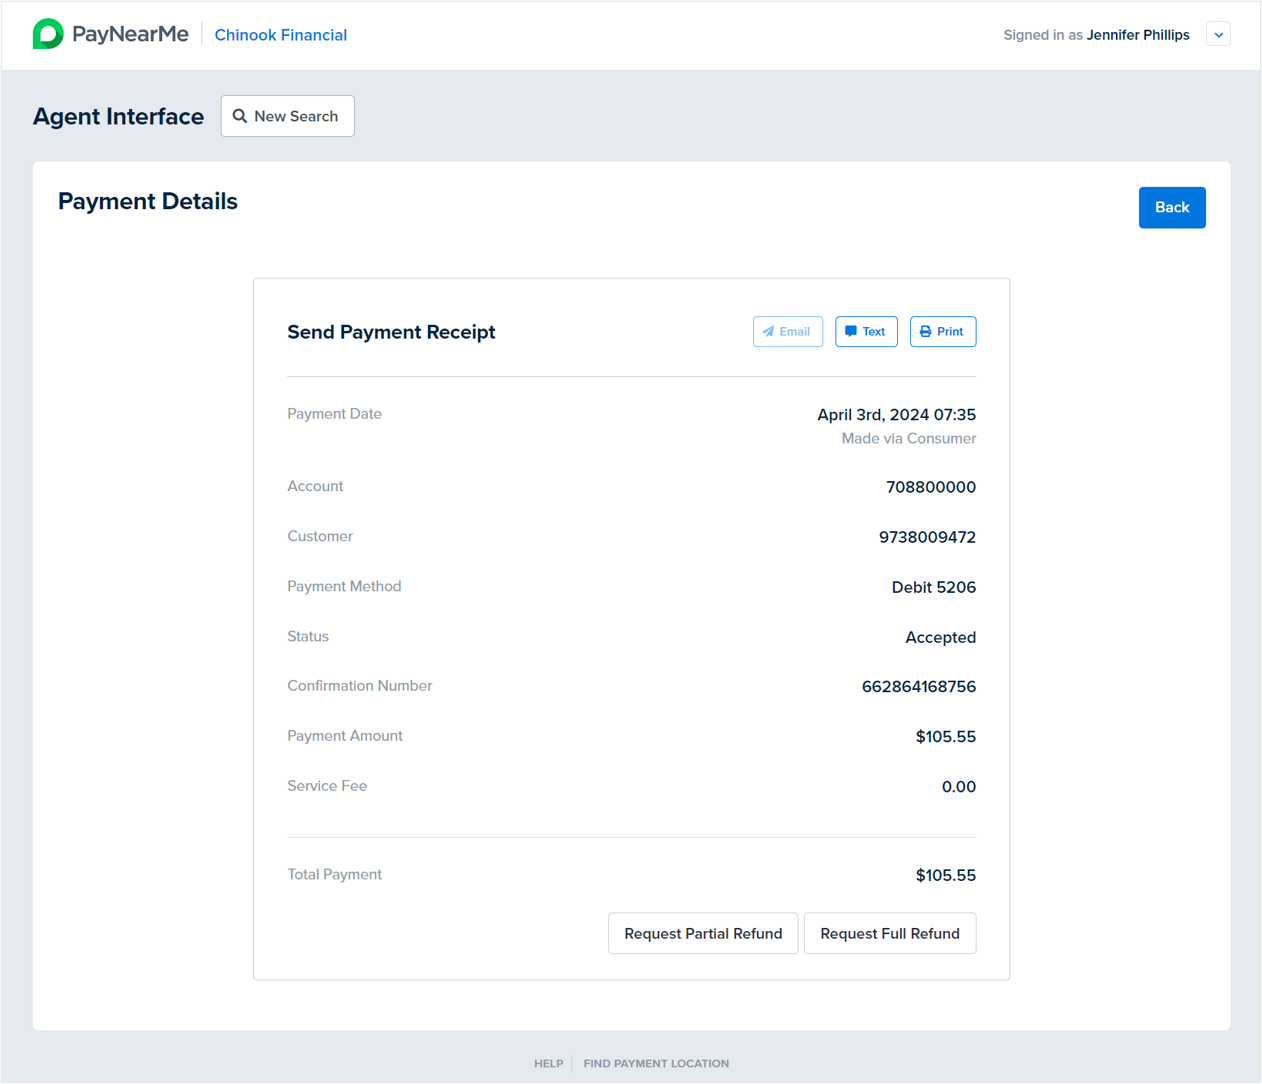The image size is (1262, 1084).
Task: Click payment method Debit 5206
Action: click(x=934, y=587)
